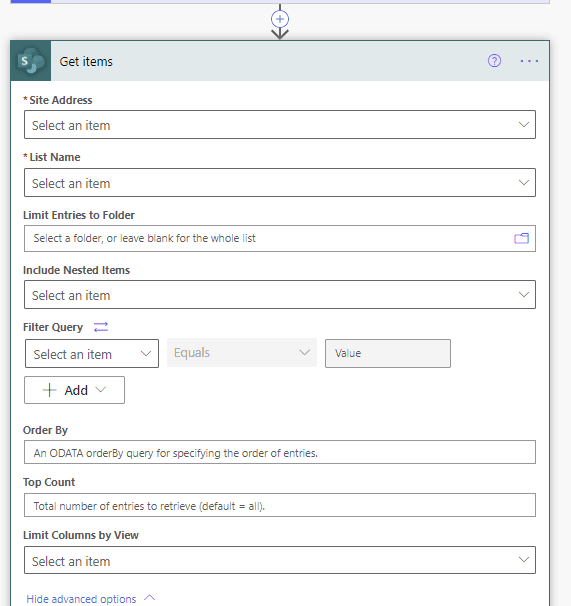The height and width of the screenshot is (606, 571).
Task: Open the Site Address dropdown
Action: tap(280, 124)
